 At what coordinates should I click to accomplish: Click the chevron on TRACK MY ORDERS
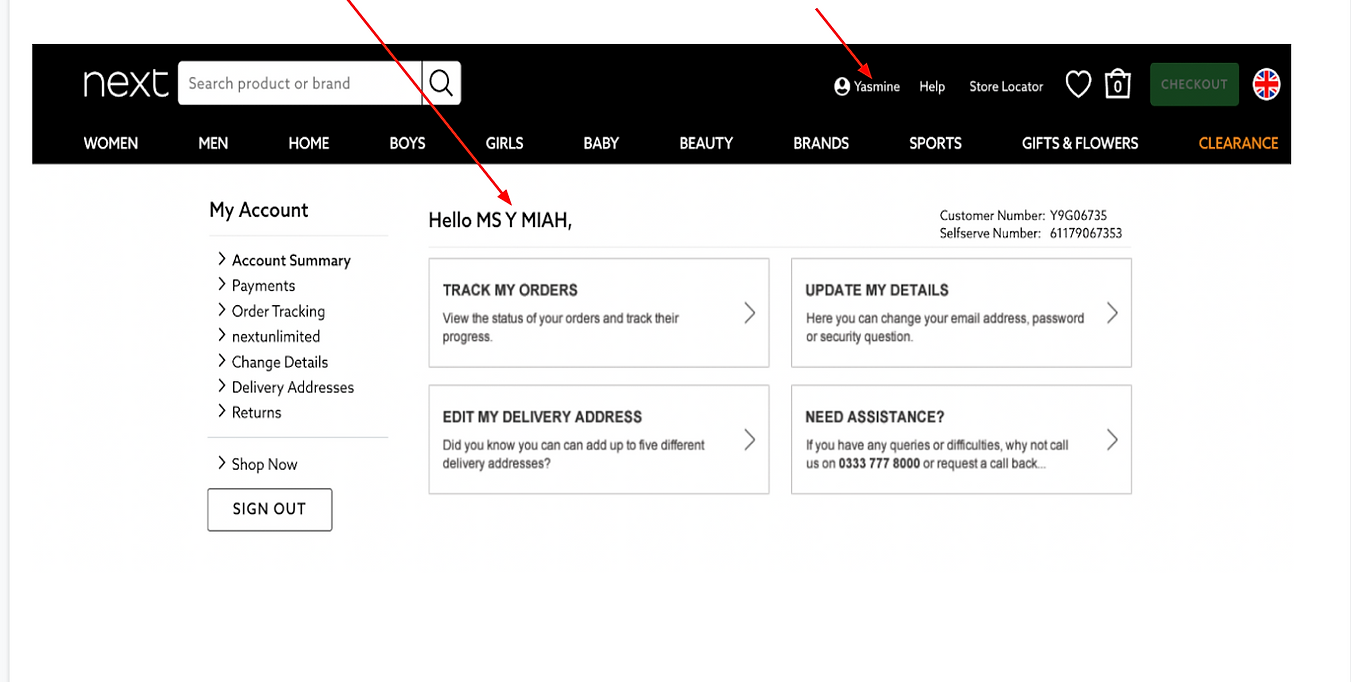pos(750,313)
